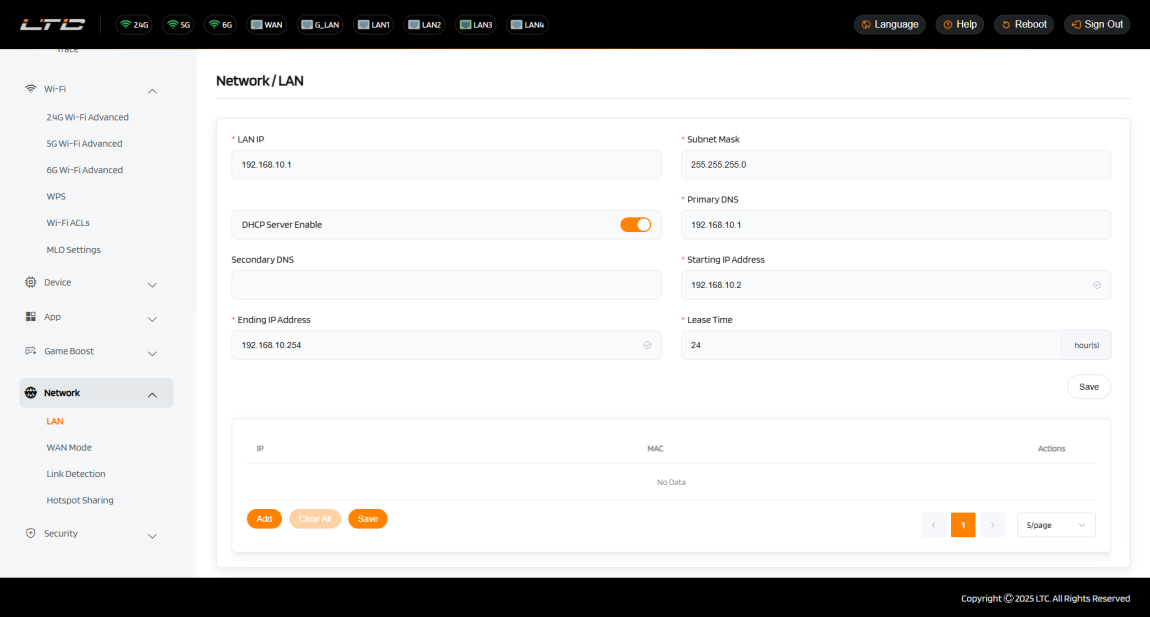Expand the Device sidebar section
The height and width of the screenshot is (617, 1150).
(152, 284)
